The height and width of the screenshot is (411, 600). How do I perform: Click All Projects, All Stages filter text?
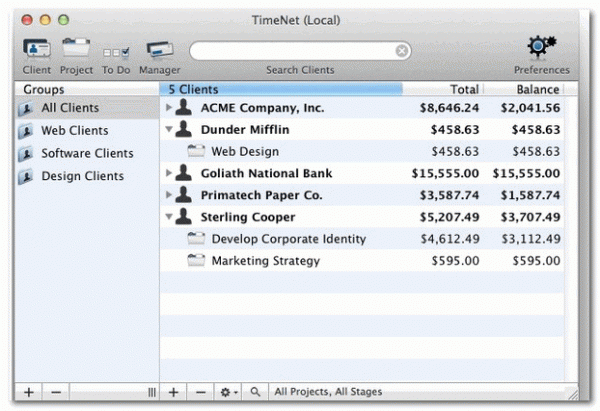(x=328, y=392)
